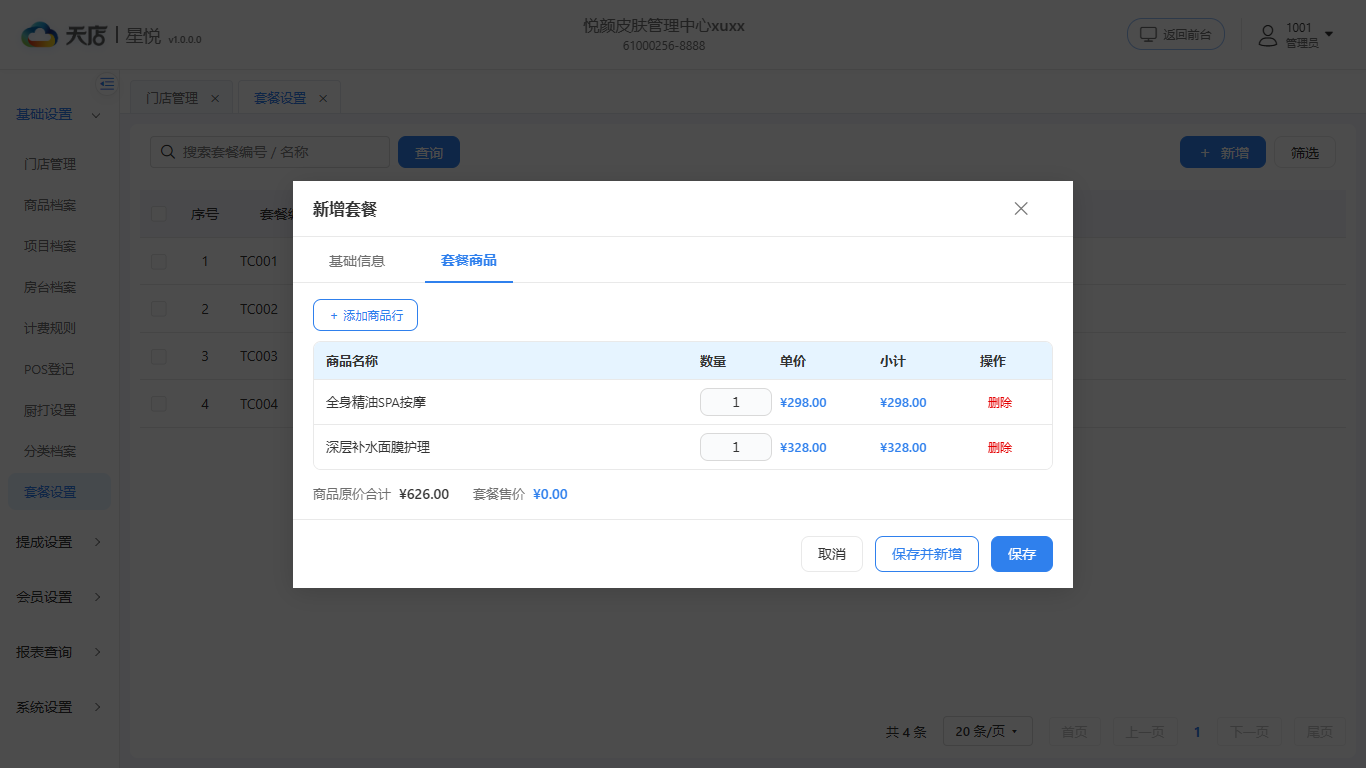Delete the 全身精油SPA按摩 row

tap(1000, 402)
